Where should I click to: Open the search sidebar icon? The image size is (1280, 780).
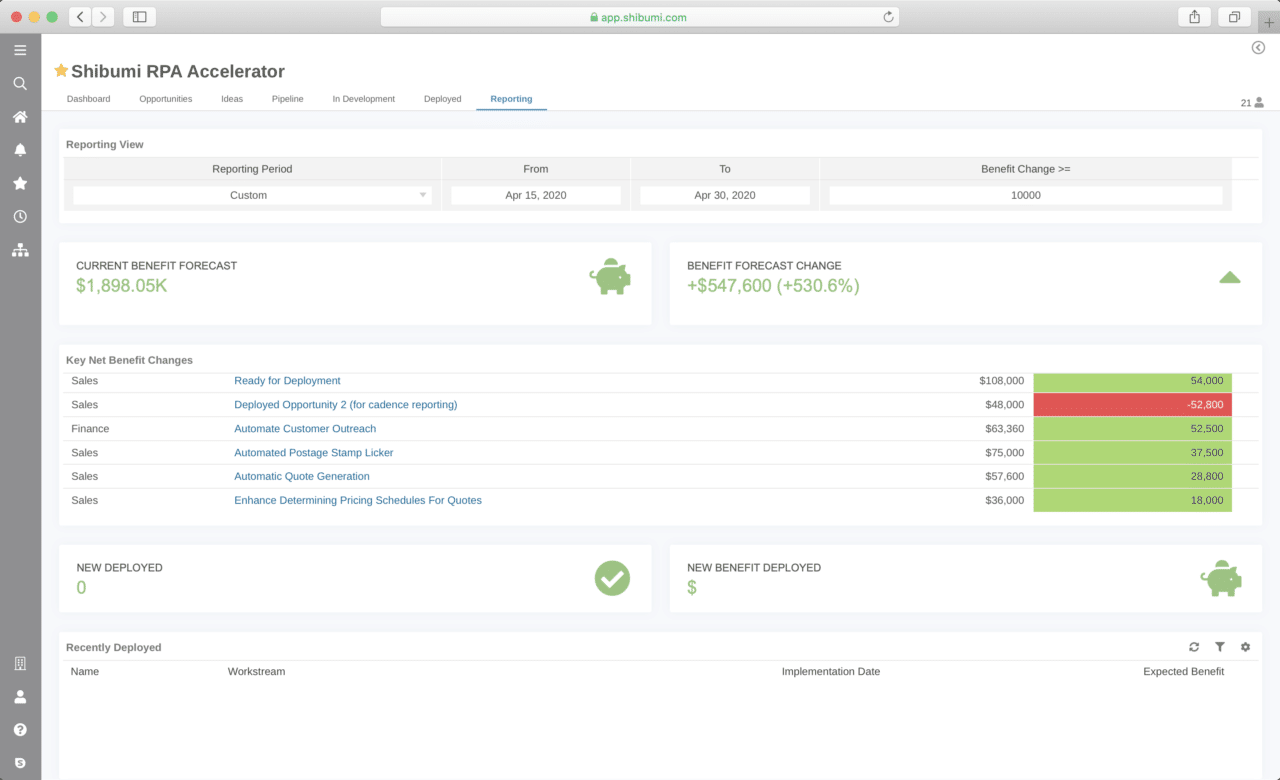click(20, 83)
